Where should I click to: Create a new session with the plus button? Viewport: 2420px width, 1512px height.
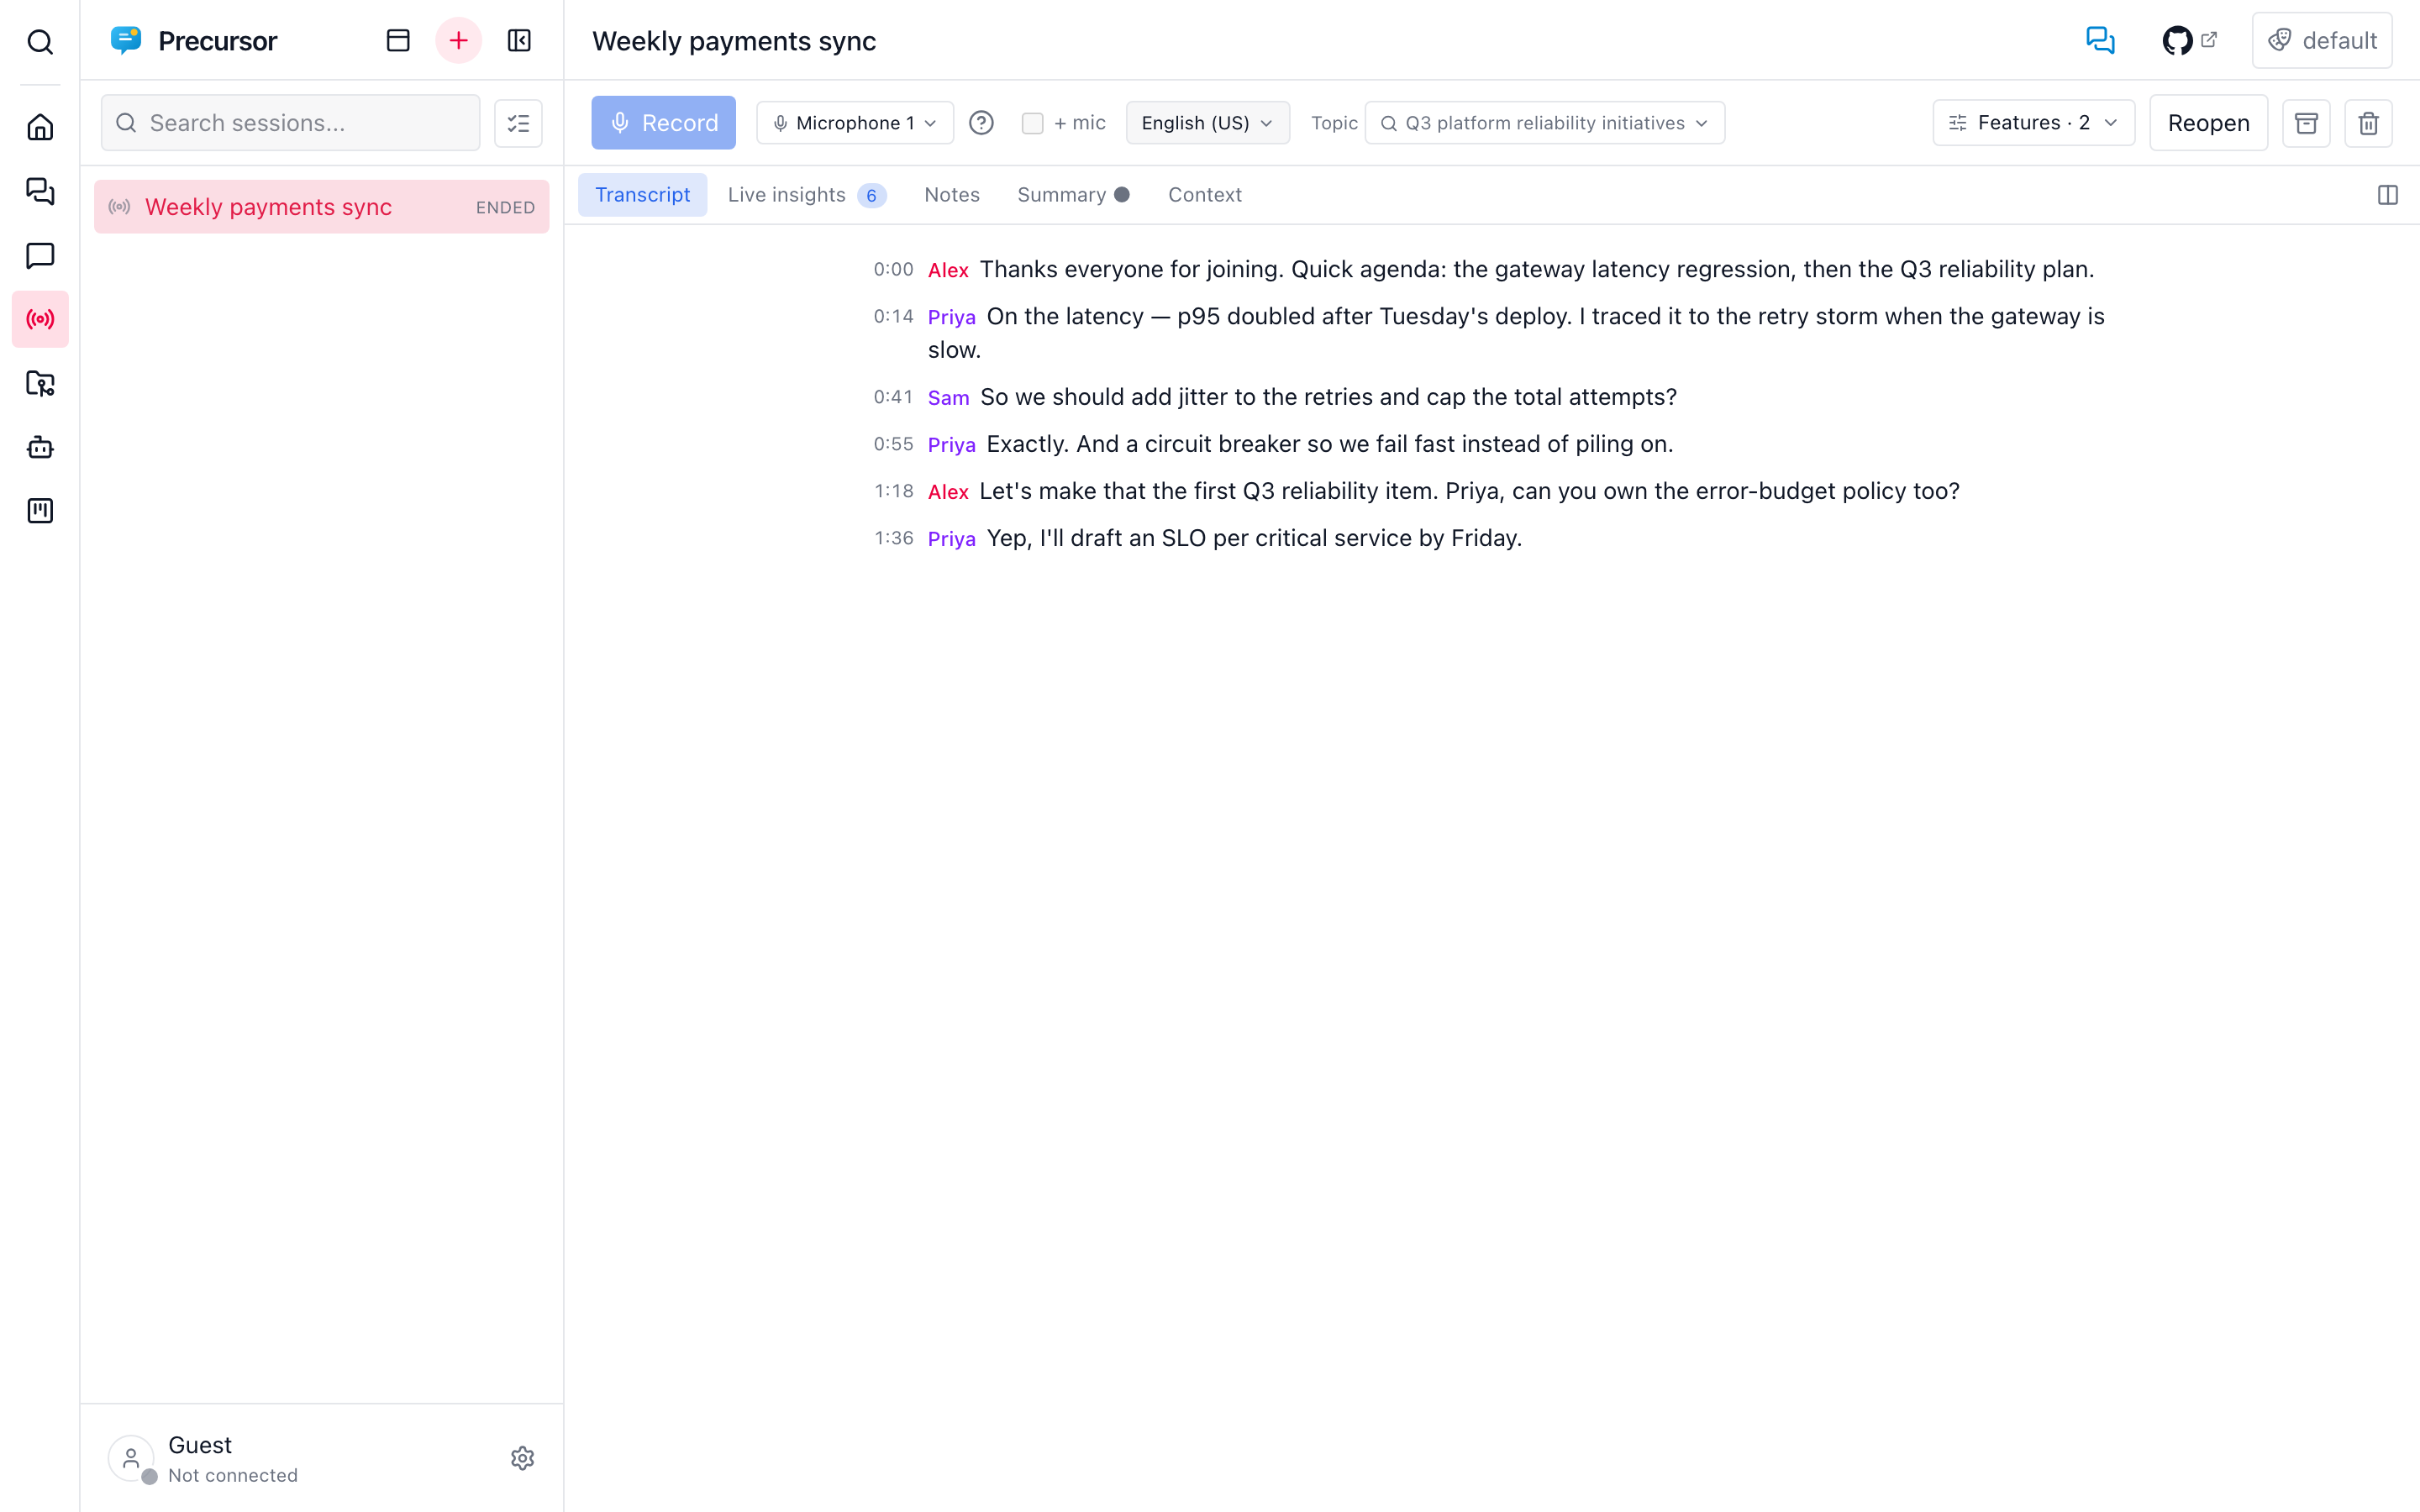coord(458,41)
